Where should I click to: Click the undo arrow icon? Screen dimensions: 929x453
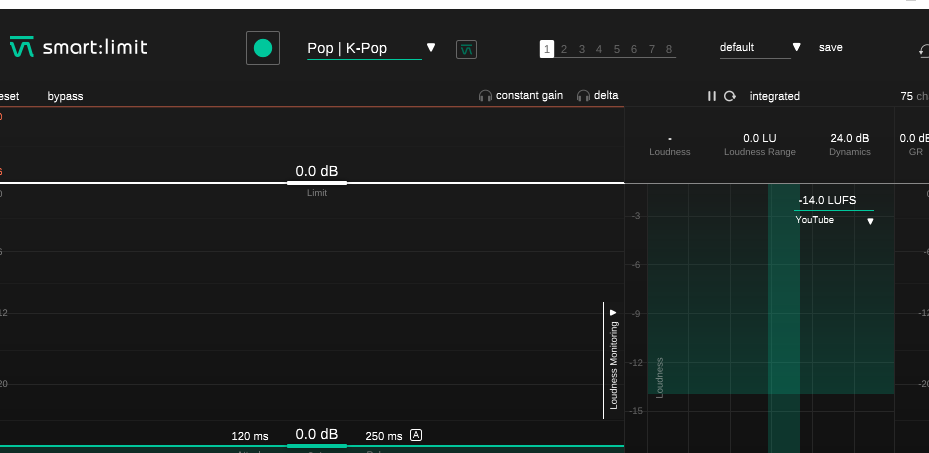(x=924, y=51)
